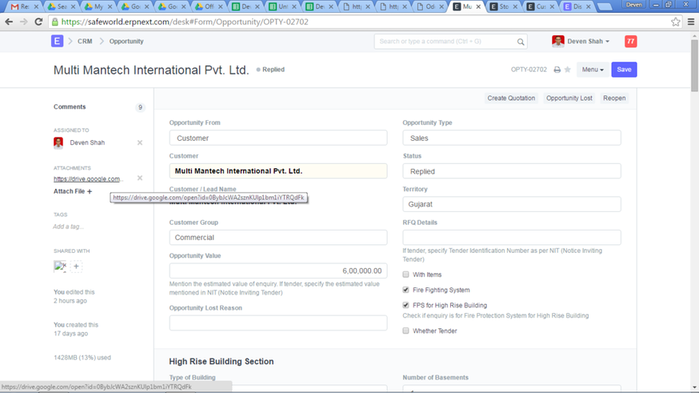The width and height of the screenshot is (699, 393).
Task: Click the search magnifier icon
Action: click(x=520, y=41)
